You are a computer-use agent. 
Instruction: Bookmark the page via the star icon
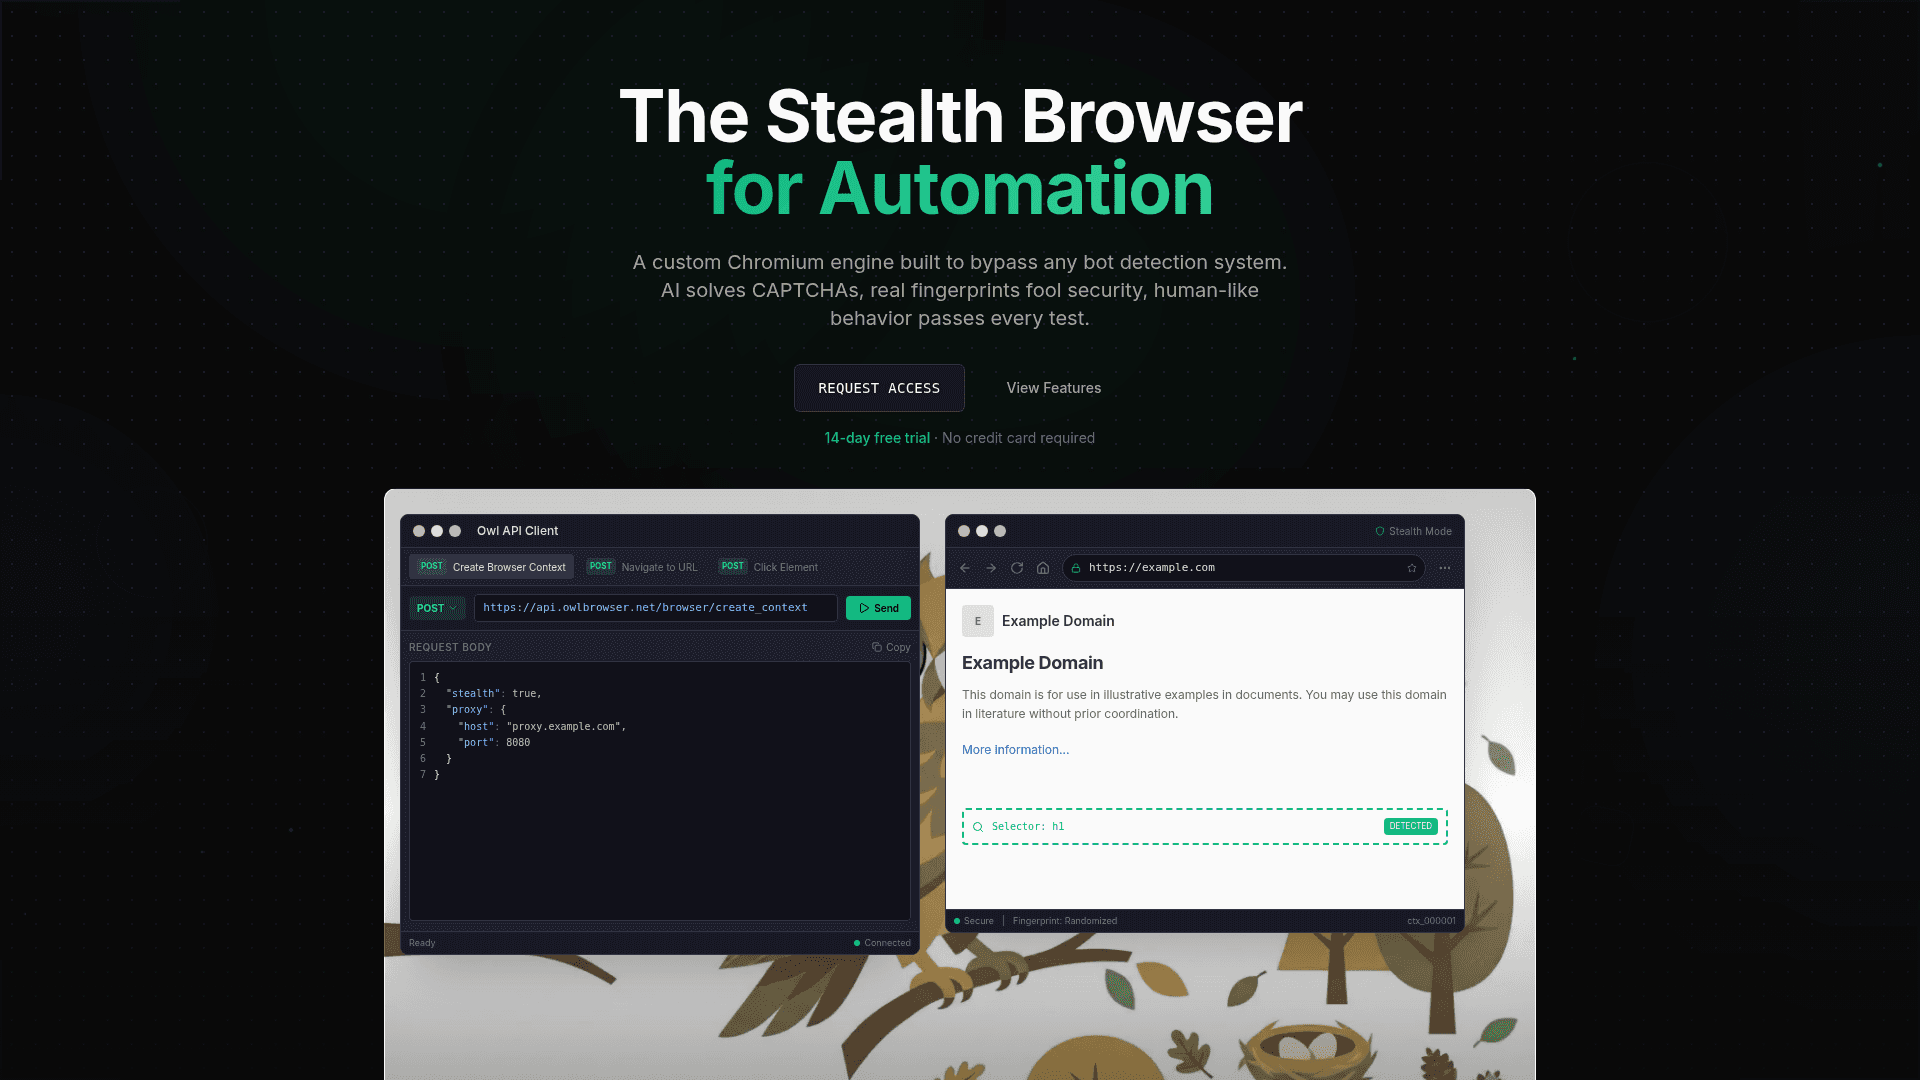[1410, 567]
